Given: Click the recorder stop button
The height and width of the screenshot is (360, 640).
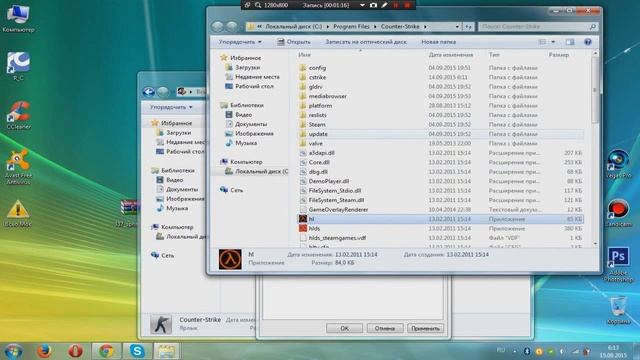Looking at the screenshot, I should [x=407, y=5].
